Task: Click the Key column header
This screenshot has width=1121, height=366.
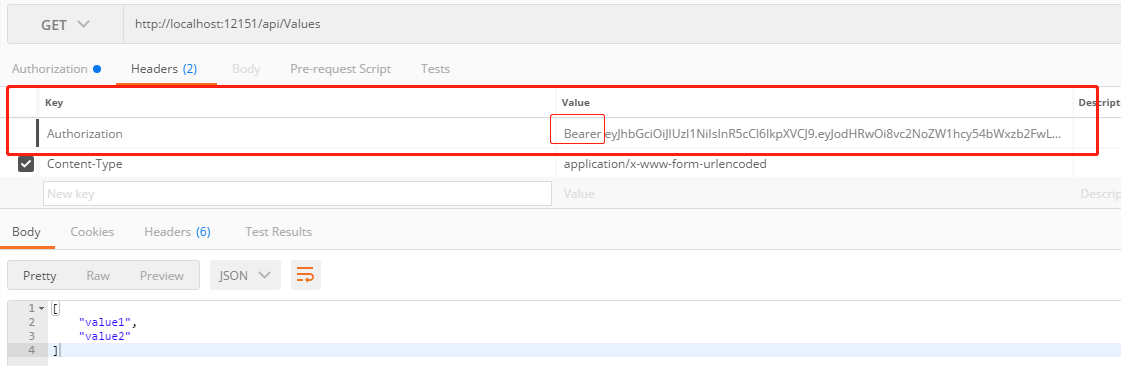Action: coord(54,103)
